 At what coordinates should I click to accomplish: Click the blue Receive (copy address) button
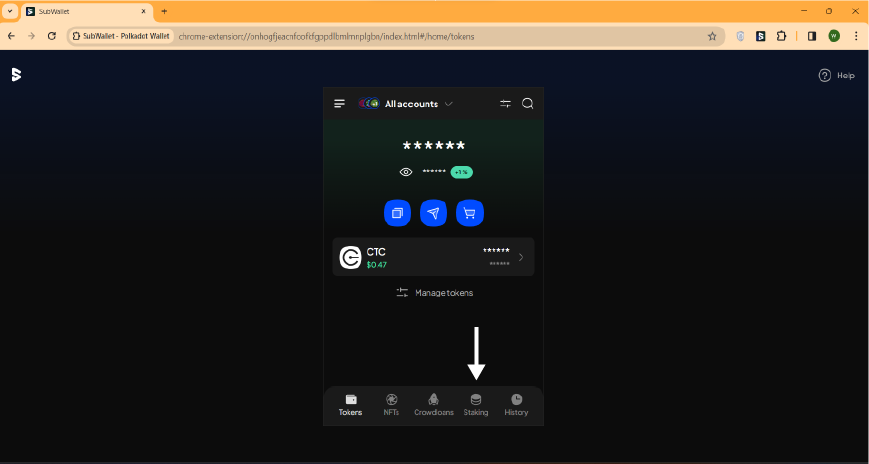coord(397,213)
